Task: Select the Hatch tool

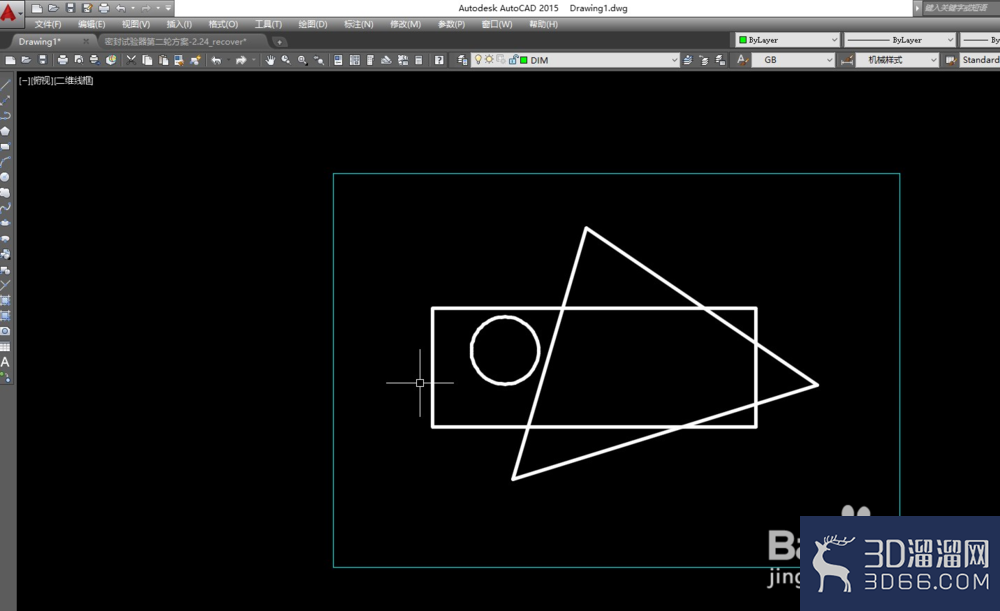Action: [5, 300]
